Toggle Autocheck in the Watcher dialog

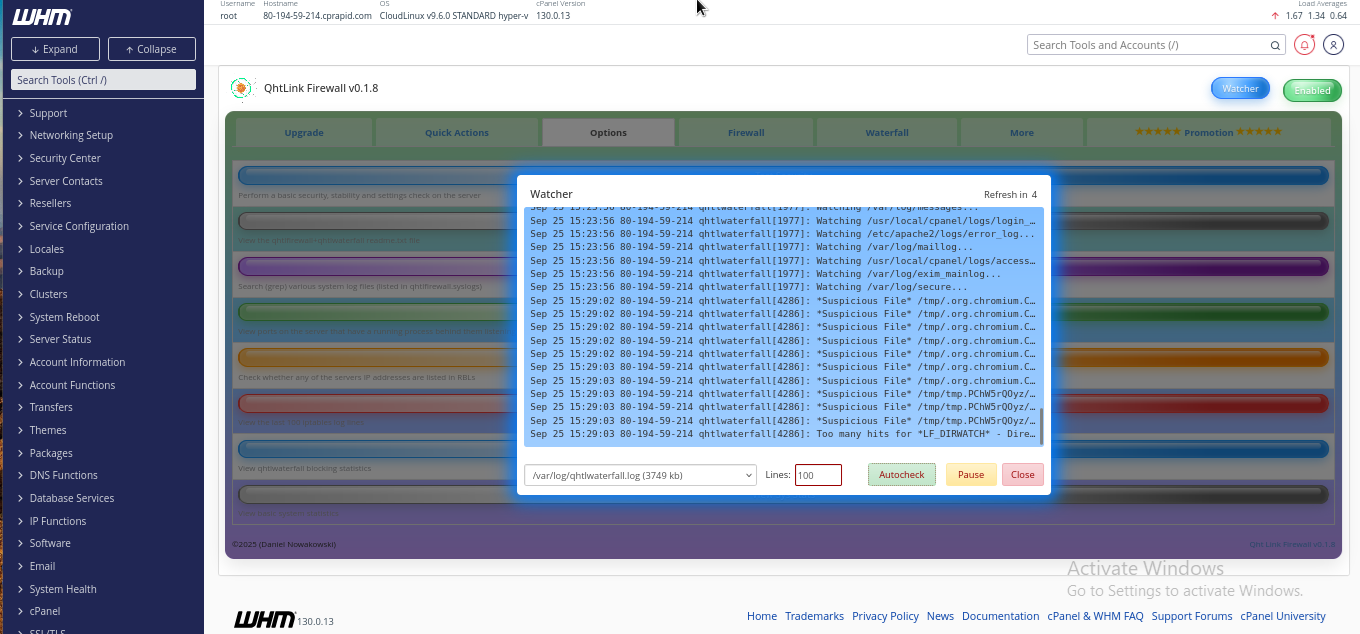pyautogui.click(x=901, y=475)
